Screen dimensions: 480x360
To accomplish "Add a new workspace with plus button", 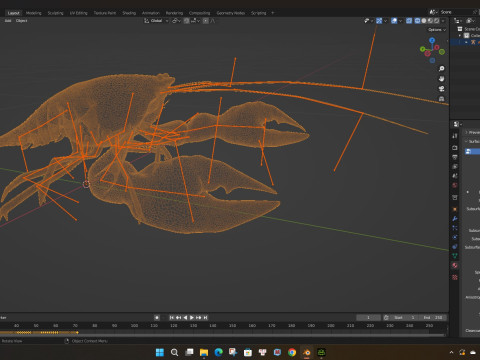I will 273,13.
